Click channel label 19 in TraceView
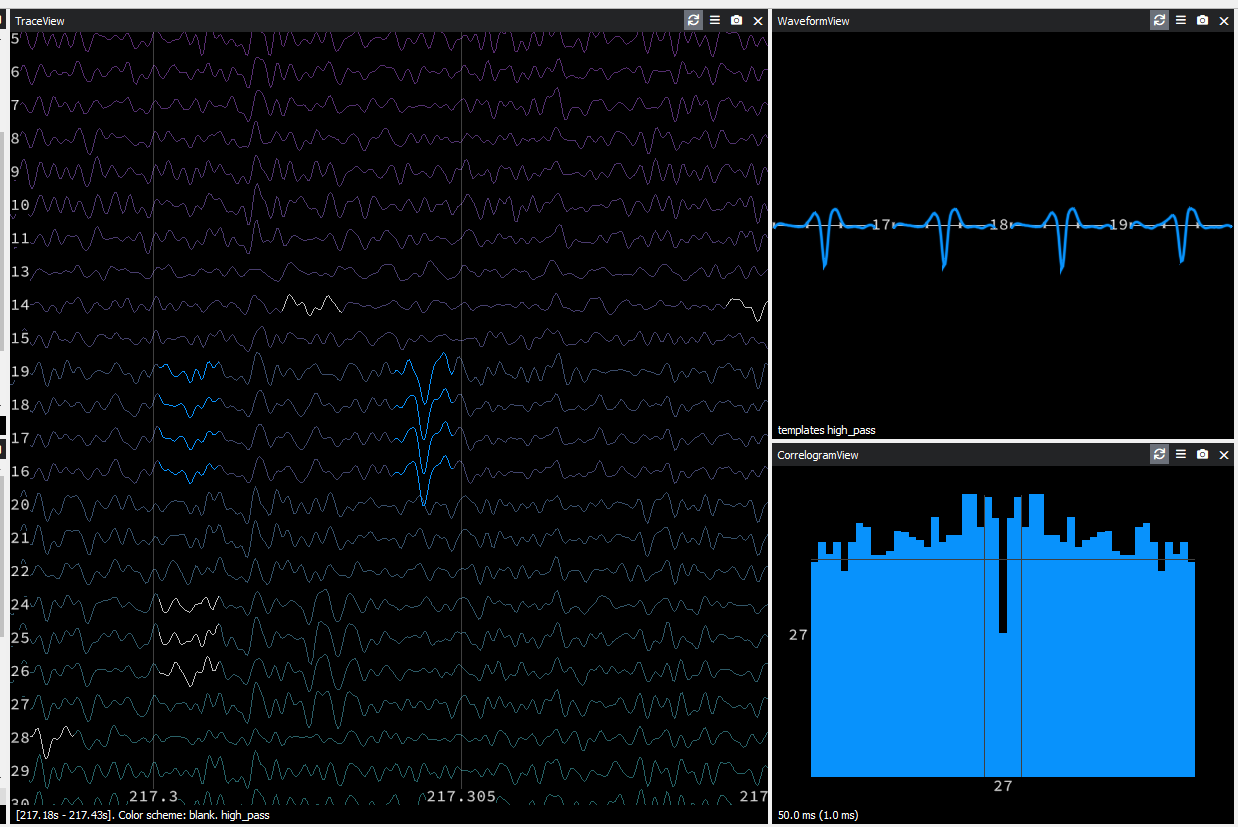 pos(20,371)
